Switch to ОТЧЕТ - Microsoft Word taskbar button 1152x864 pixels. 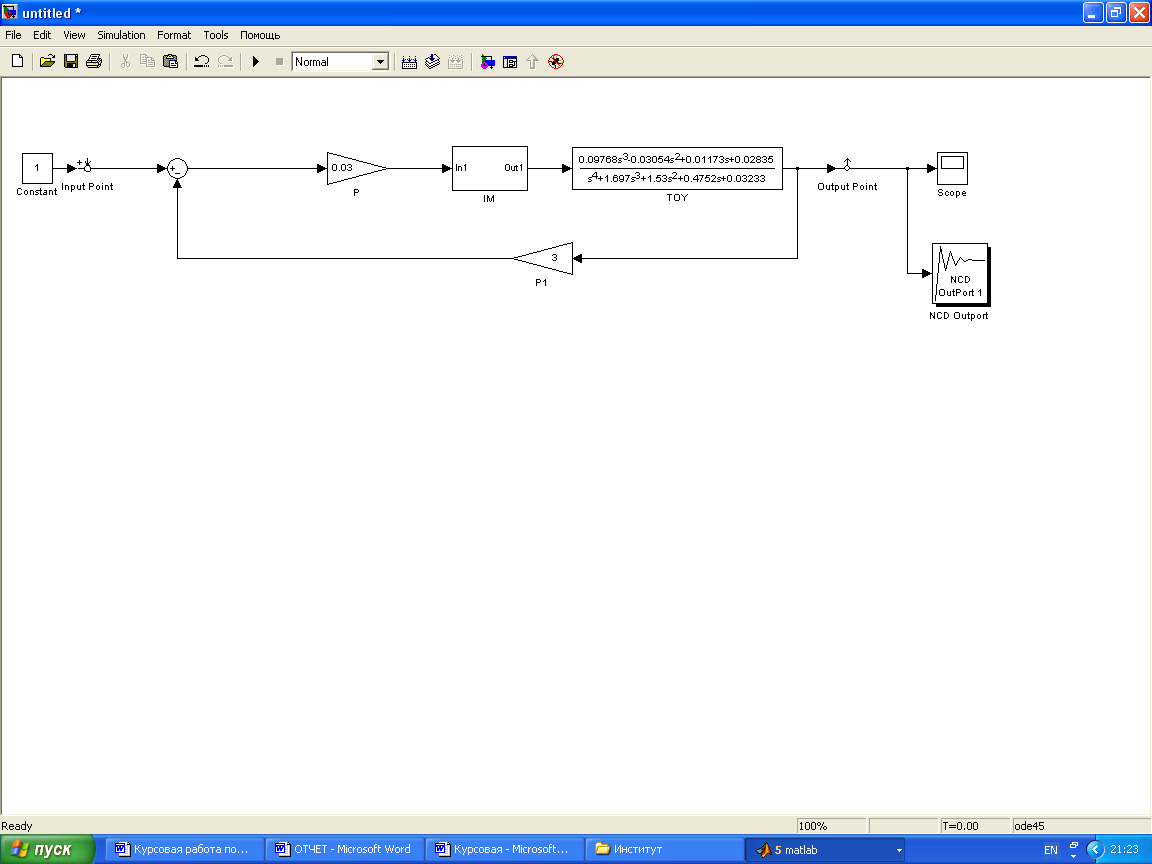(344, 849)
